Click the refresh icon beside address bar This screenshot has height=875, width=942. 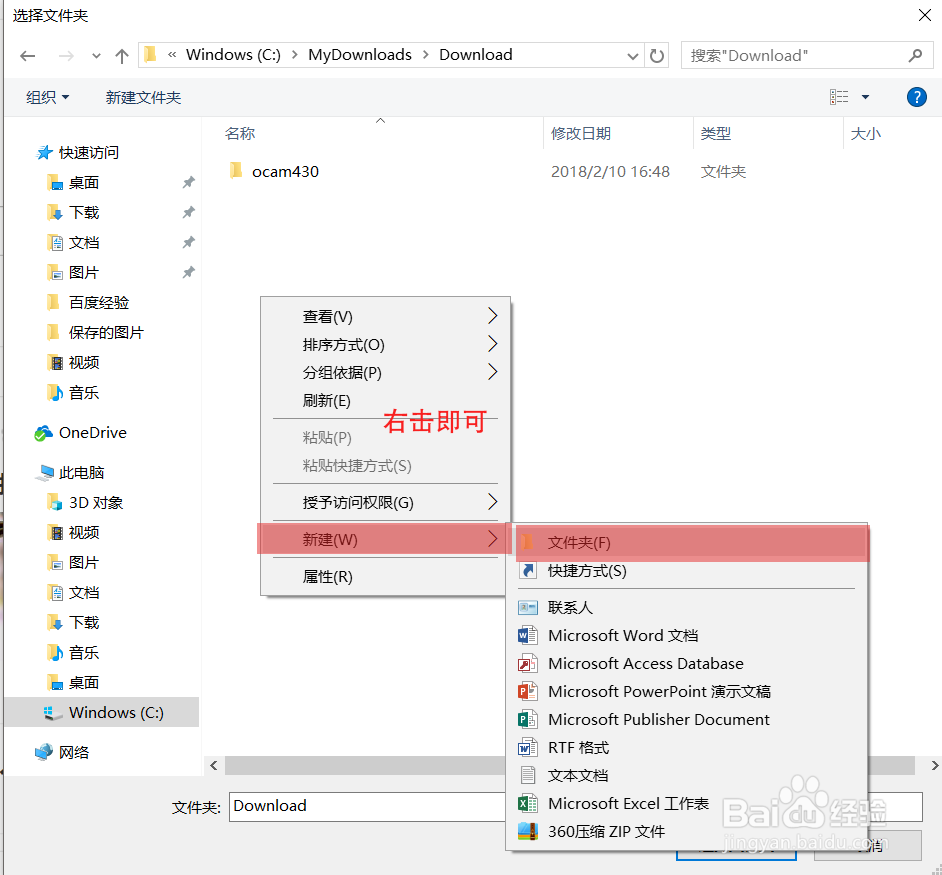point(657,55)
